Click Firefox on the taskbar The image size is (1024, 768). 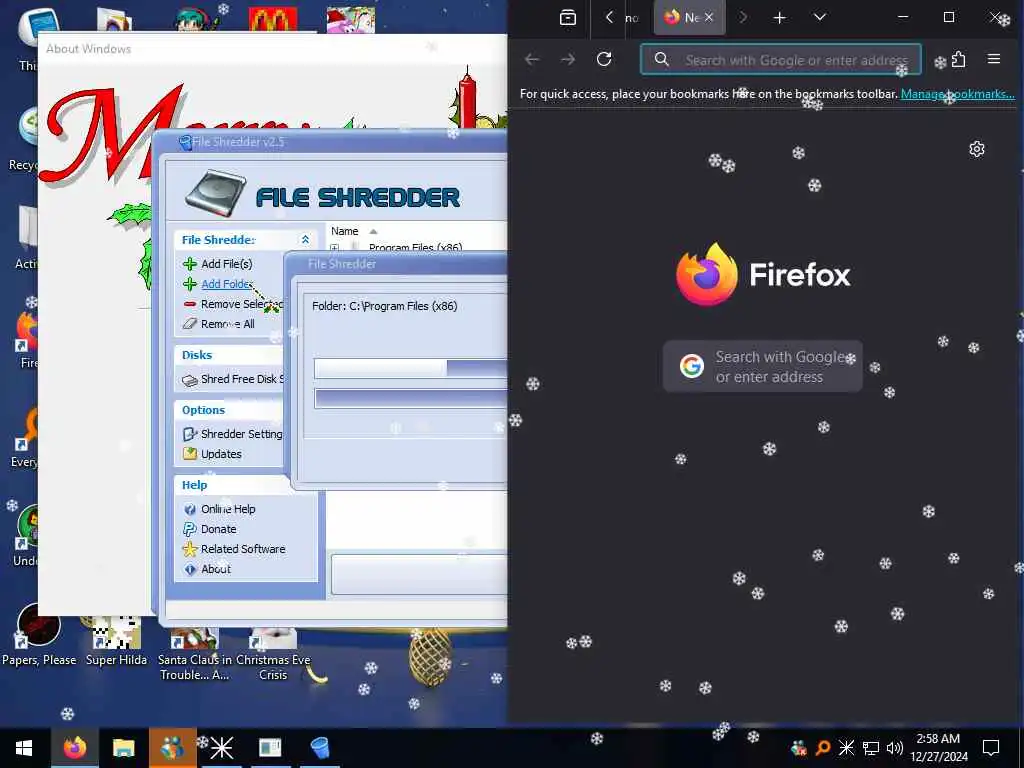(x=74, y=748)
